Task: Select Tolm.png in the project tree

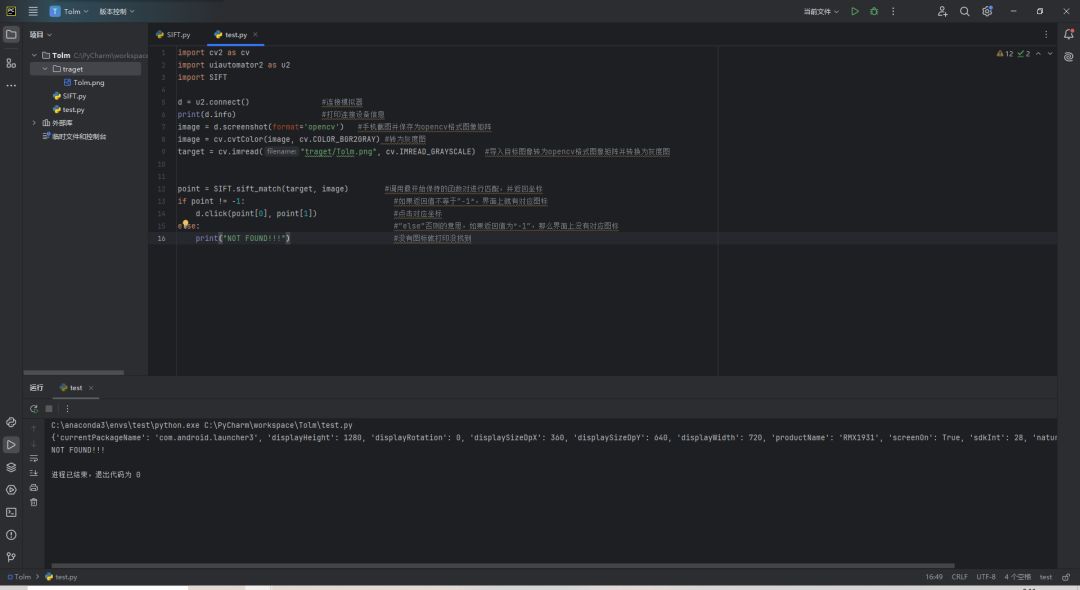Action: pyautogui.click(x=88, y=83)
